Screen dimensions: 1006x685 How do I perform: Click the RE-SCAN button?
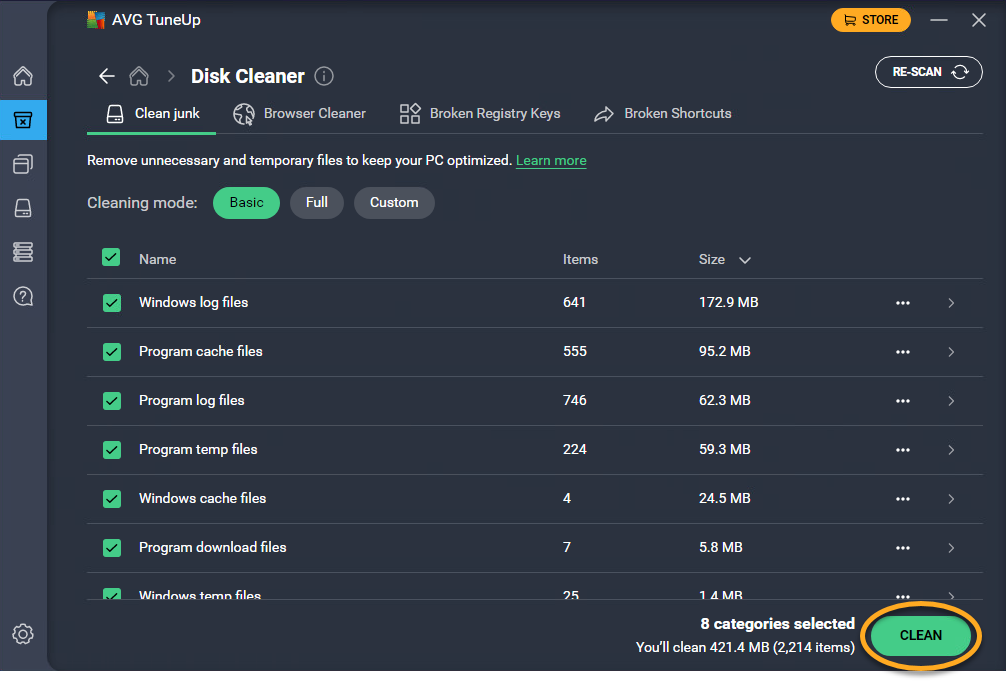(x=929, y=72)
